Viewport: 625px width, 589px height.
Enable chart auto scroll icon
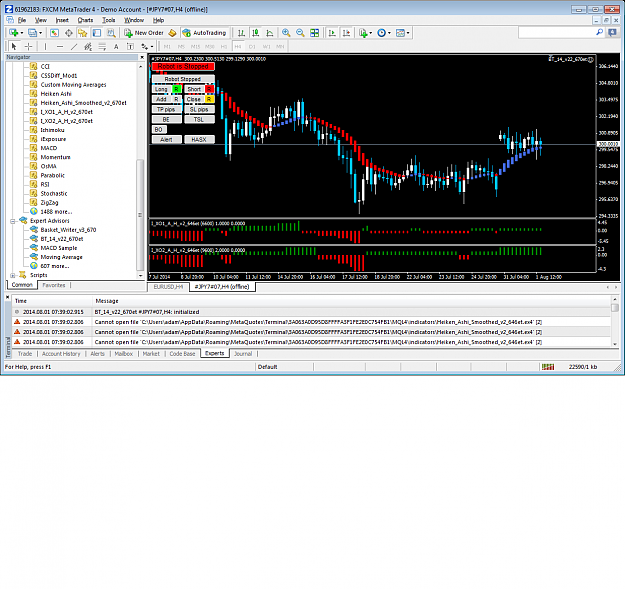pyautogui.click(x=332, y=33)
